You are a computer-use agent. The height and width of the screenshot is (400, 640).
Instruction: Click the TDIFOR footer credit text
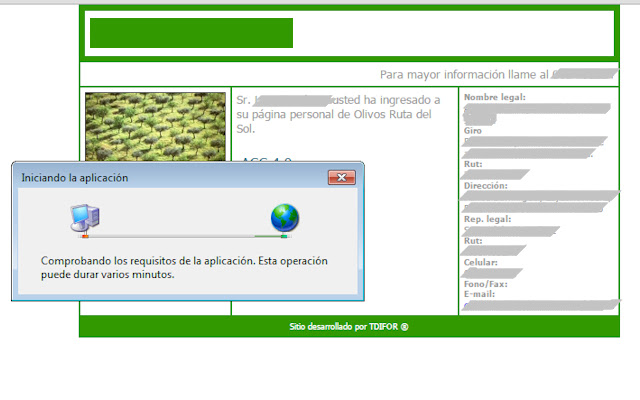click(x=349, y=327)
